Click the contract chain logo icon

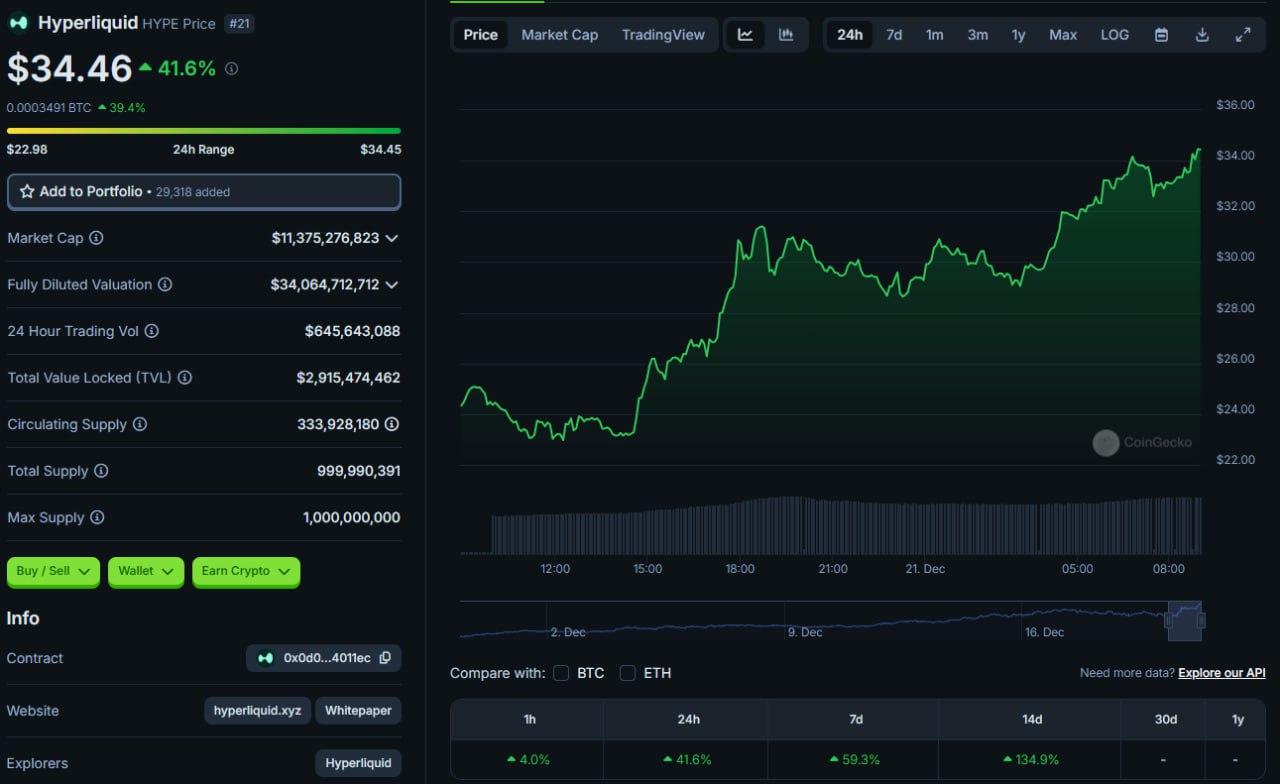click(x=265, y=658)
